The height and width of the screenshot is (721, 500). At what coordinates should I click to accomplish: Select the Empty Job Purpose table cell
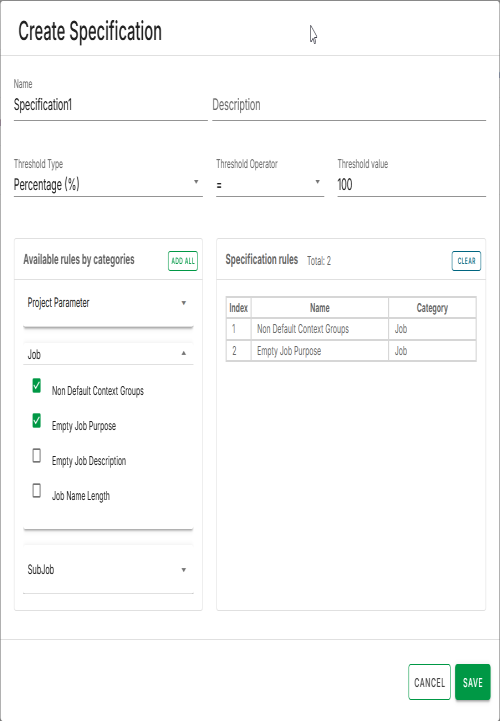(x=320, y=351)
